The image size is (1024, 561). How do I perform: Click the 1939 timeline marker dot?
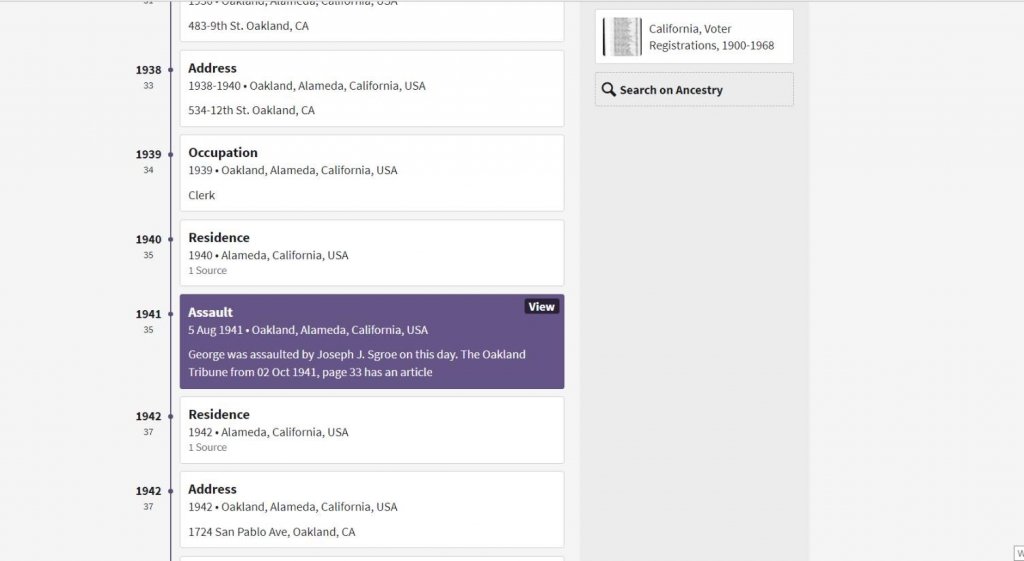tap(171, 154)
